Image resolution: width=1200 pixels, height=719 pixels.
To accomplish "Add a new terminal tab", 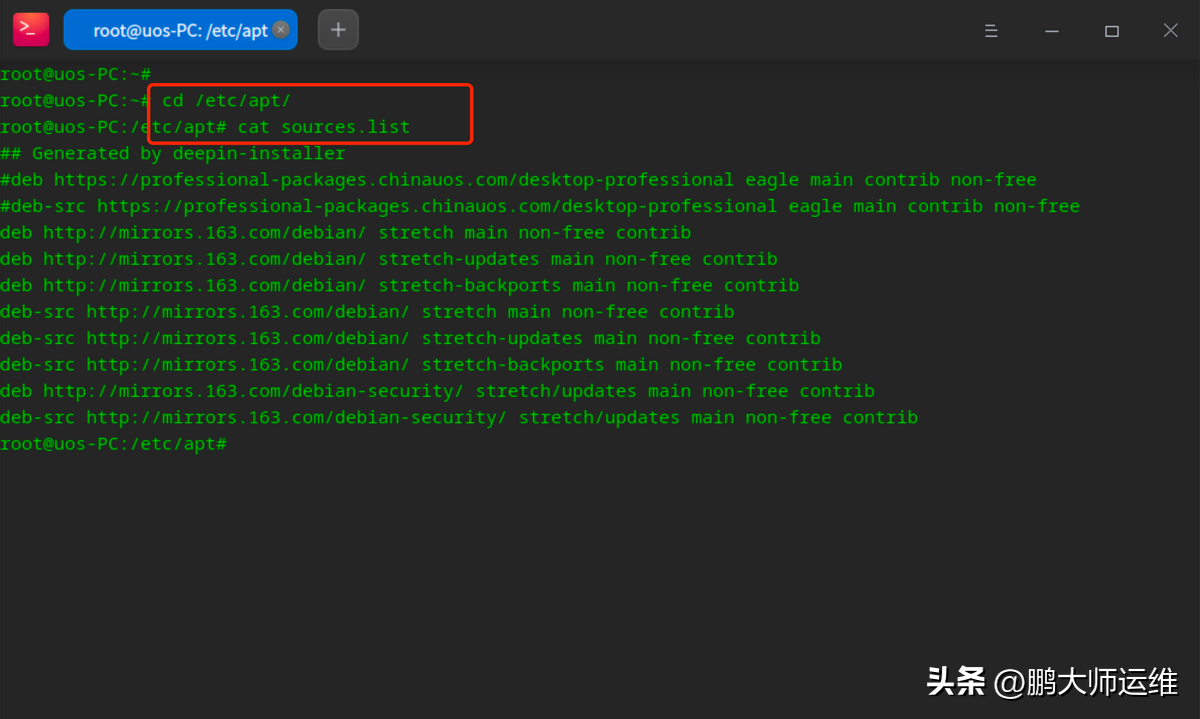I will pos(338,30).
